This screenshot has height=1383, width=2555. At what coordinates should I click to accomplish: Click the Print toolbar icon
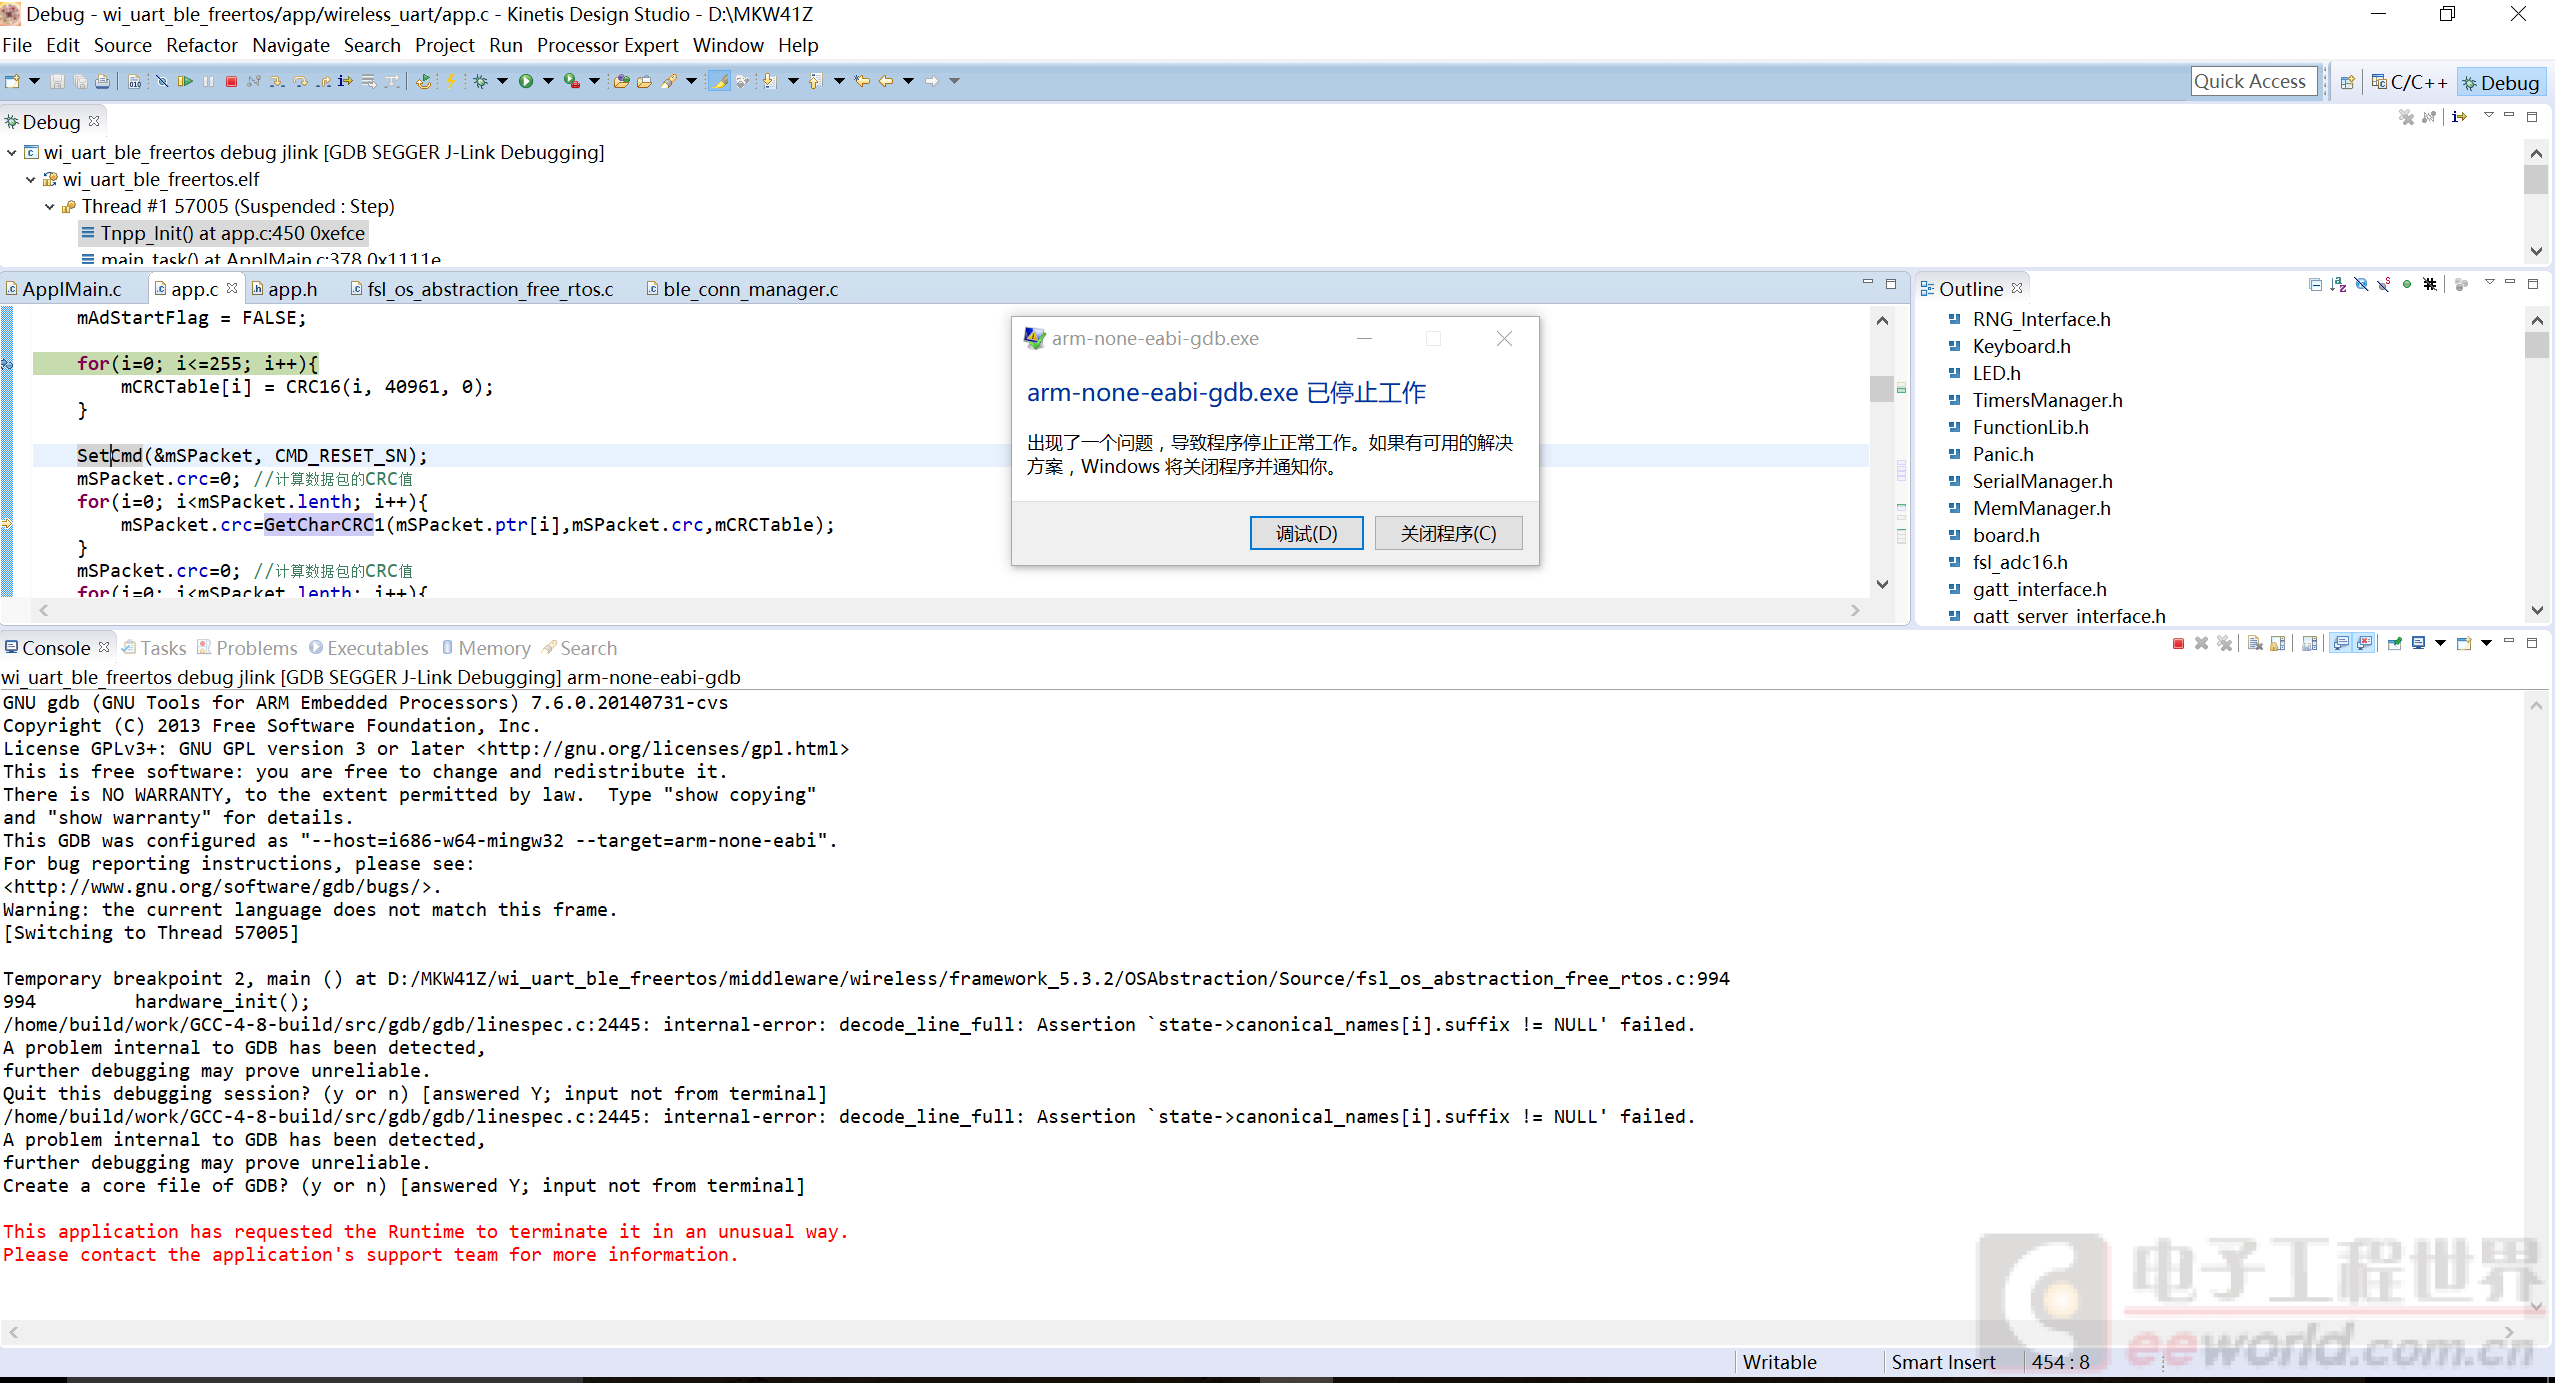click(x=102, y=82)
